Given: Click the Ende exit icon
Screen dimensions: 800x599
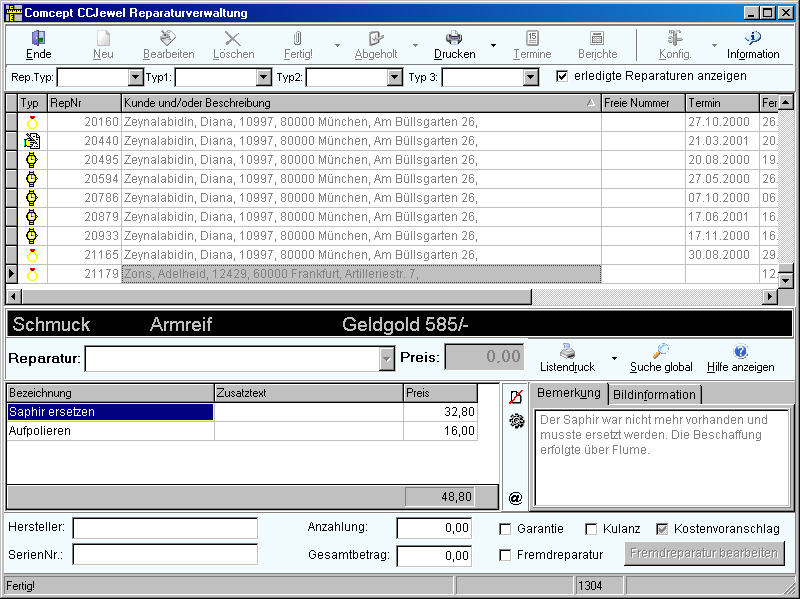Looking at the screenshot, I should pyautogui.click(x=39, y=39).
